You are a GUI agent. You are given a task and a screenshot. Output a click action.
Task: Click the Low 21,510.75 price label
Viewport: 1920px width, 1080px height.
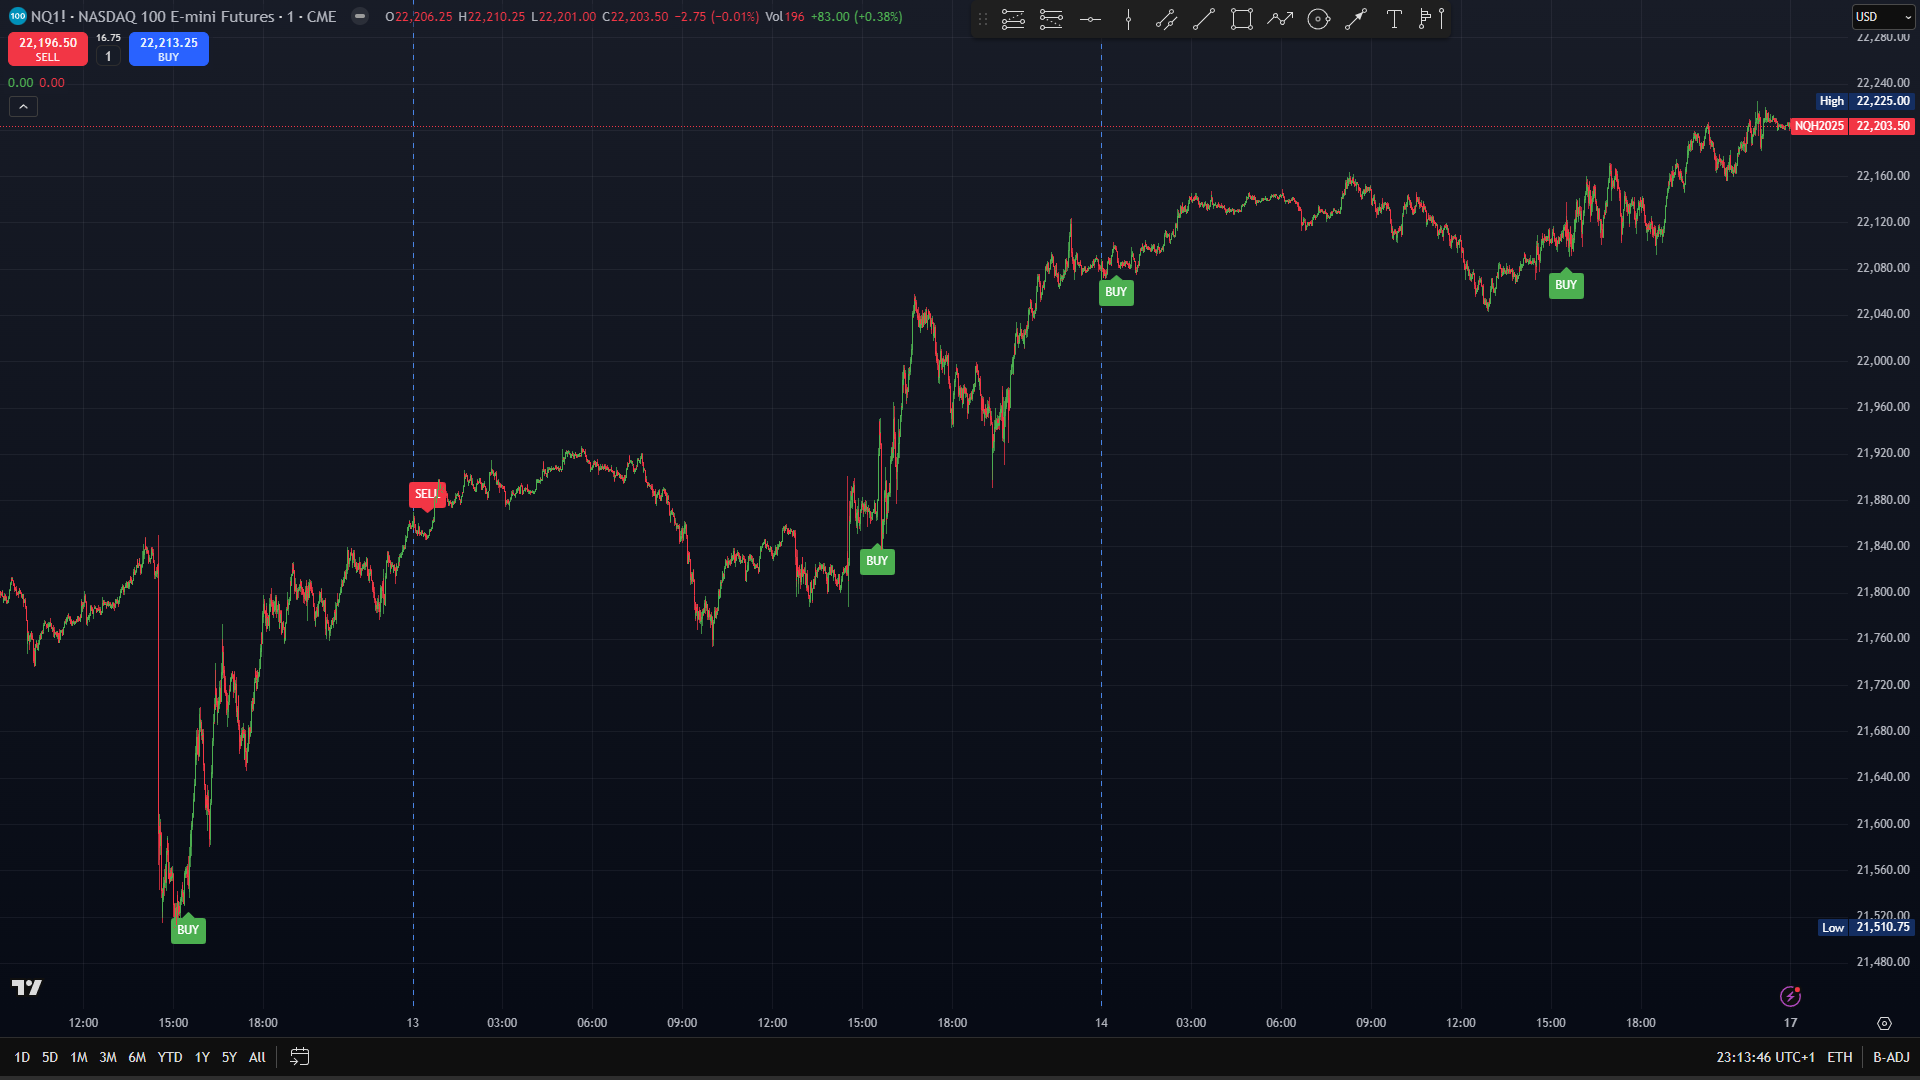(1866, 927)
